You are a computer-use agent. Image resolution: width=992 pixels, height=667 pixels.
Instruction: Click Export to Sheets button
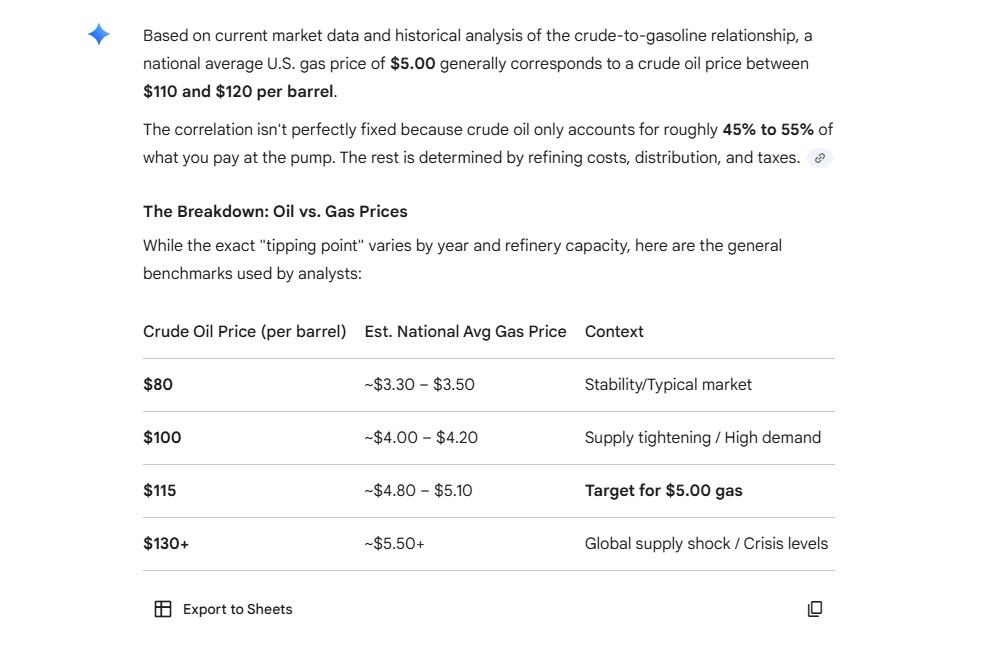click(x=224, y=609)
